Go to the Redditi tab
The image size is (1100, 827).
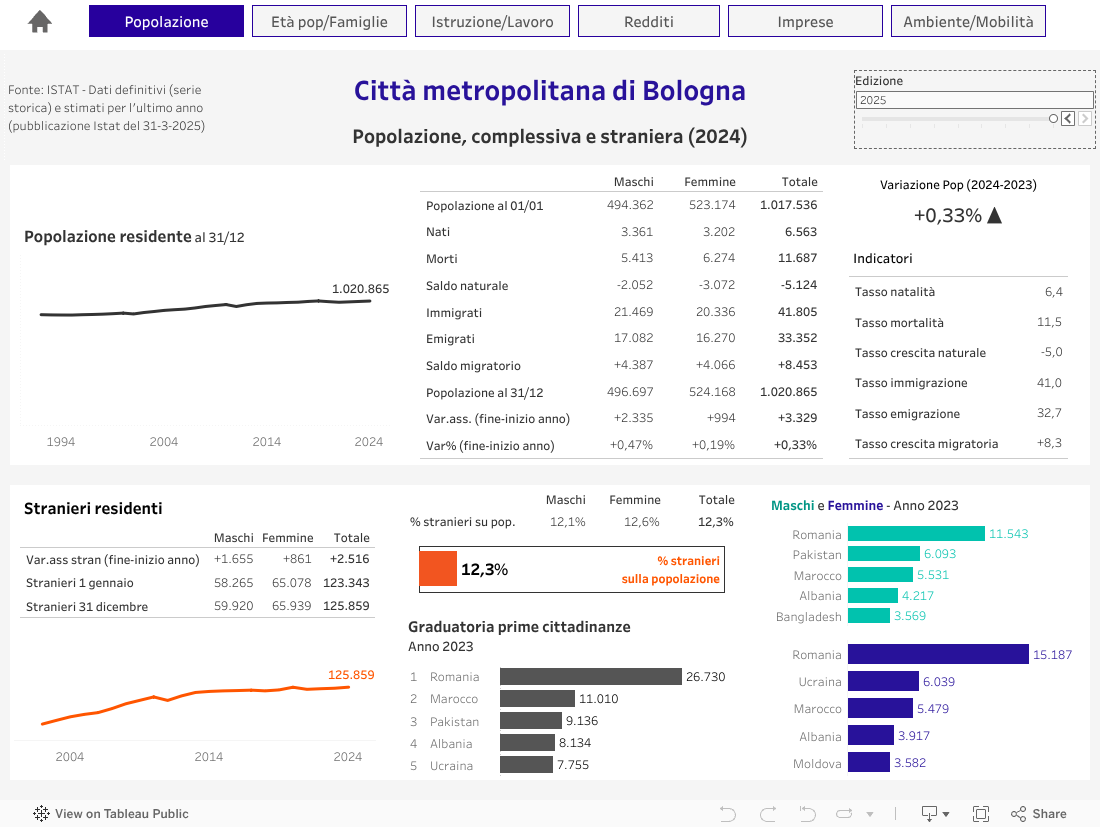(x=648, y=21)
